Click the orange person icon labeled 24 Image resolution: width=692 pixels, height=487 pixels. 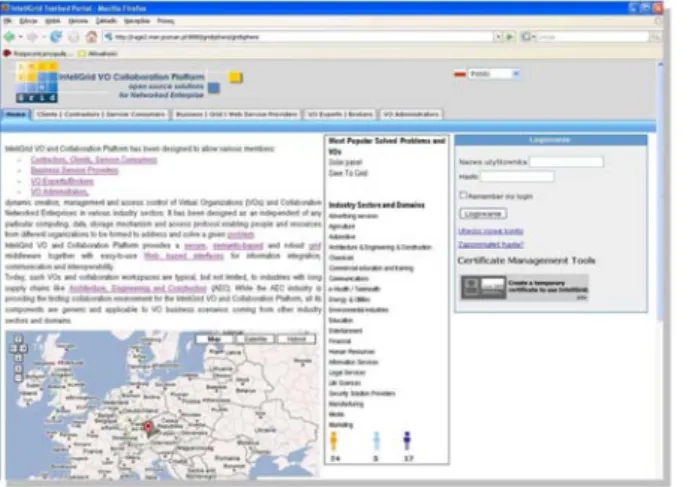[334, 441]
